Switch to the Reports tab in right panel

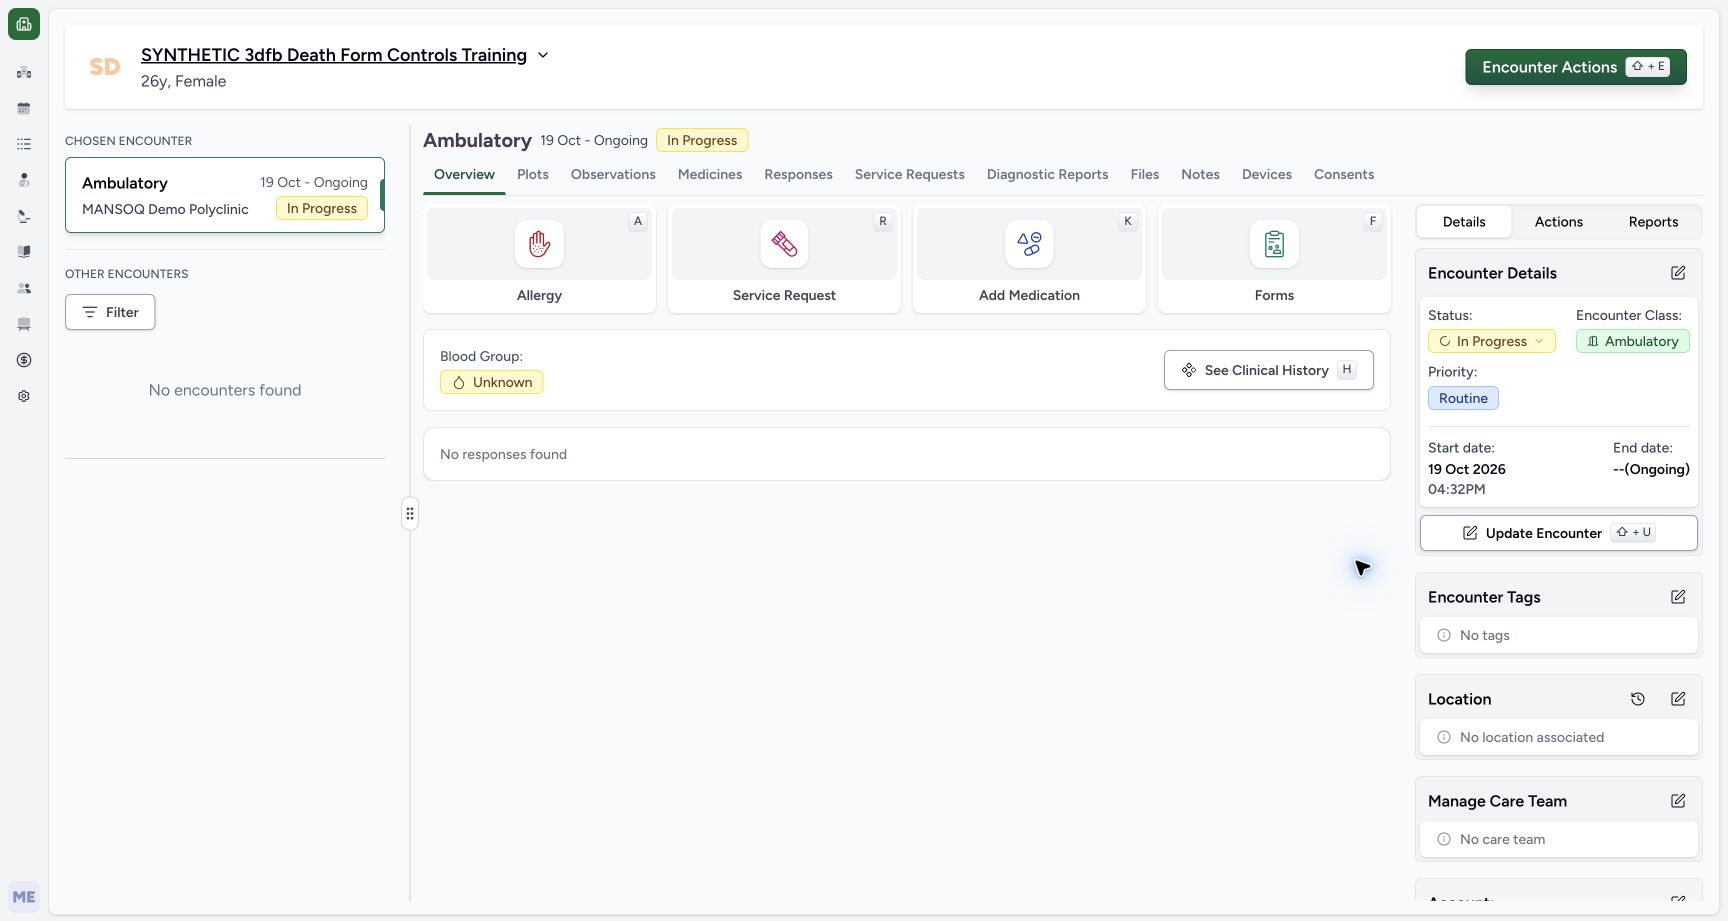(x=1653, y=222)
